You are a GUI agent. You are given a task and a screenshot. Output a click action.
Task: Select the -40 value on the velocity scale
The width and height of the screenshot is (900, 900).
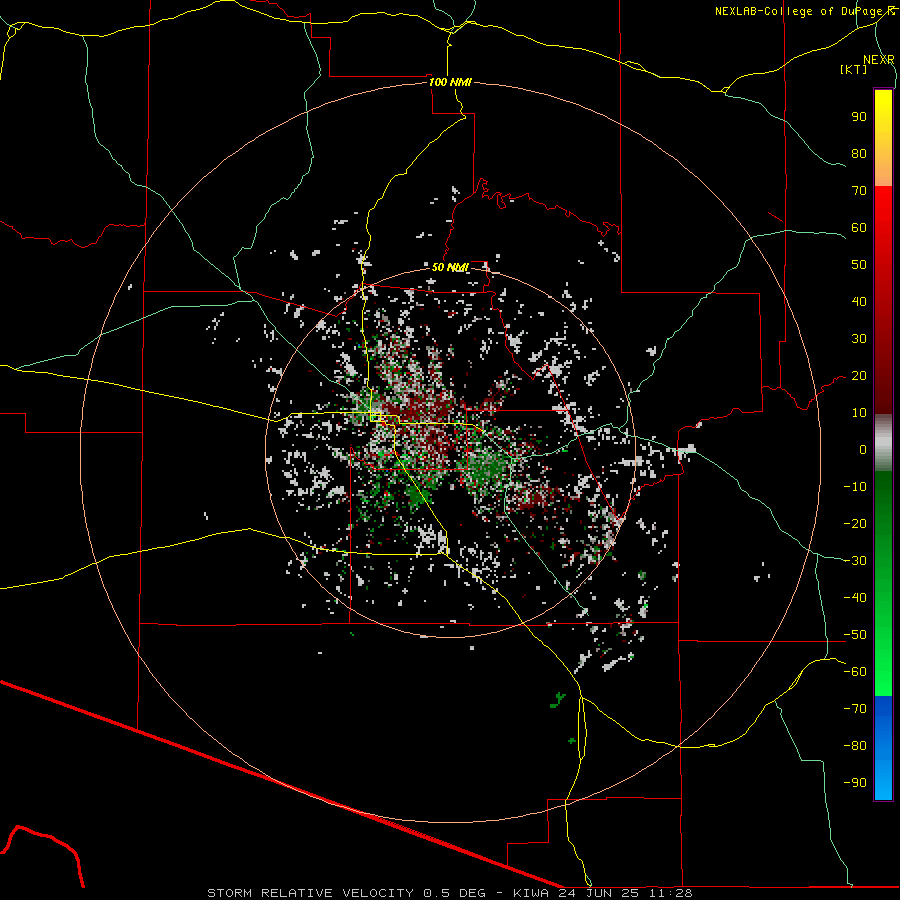855,598
